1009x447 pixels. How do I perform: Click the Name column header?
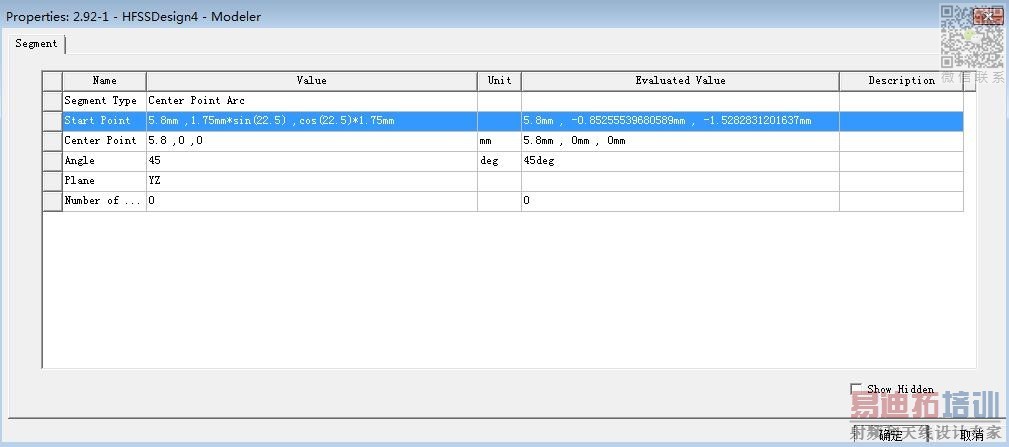pos(104,80)
